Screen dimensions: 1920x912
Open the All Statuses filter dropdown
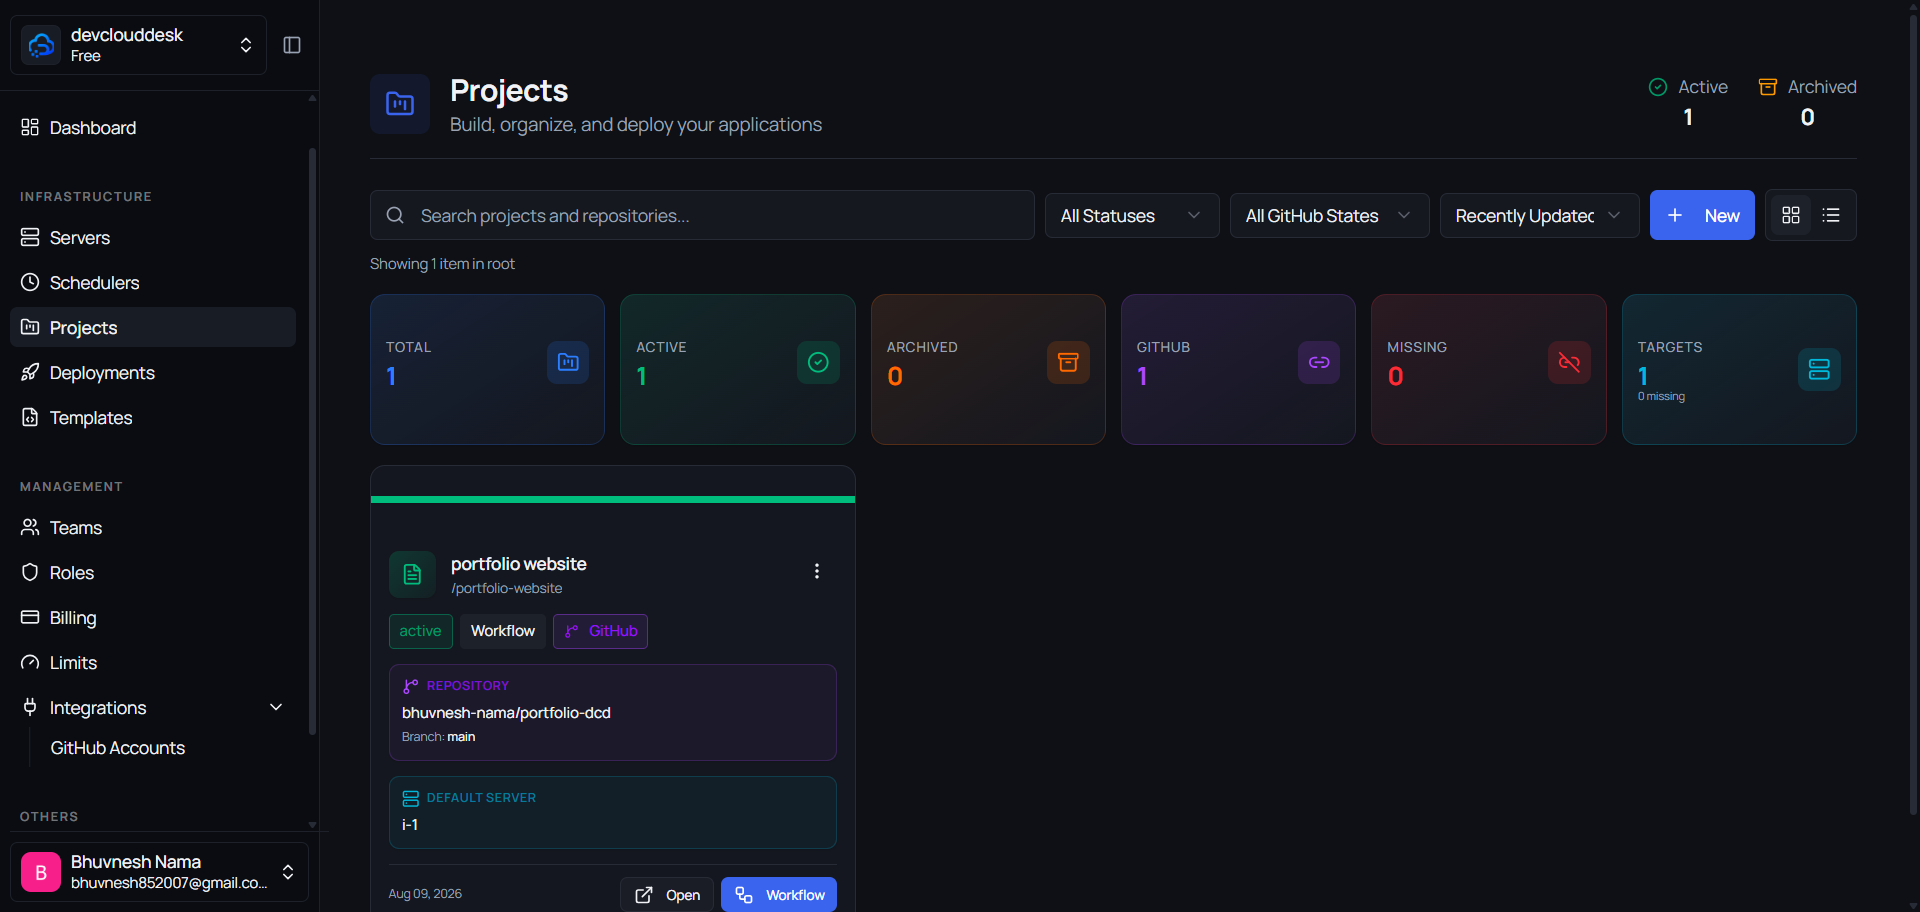point(1132,216)
